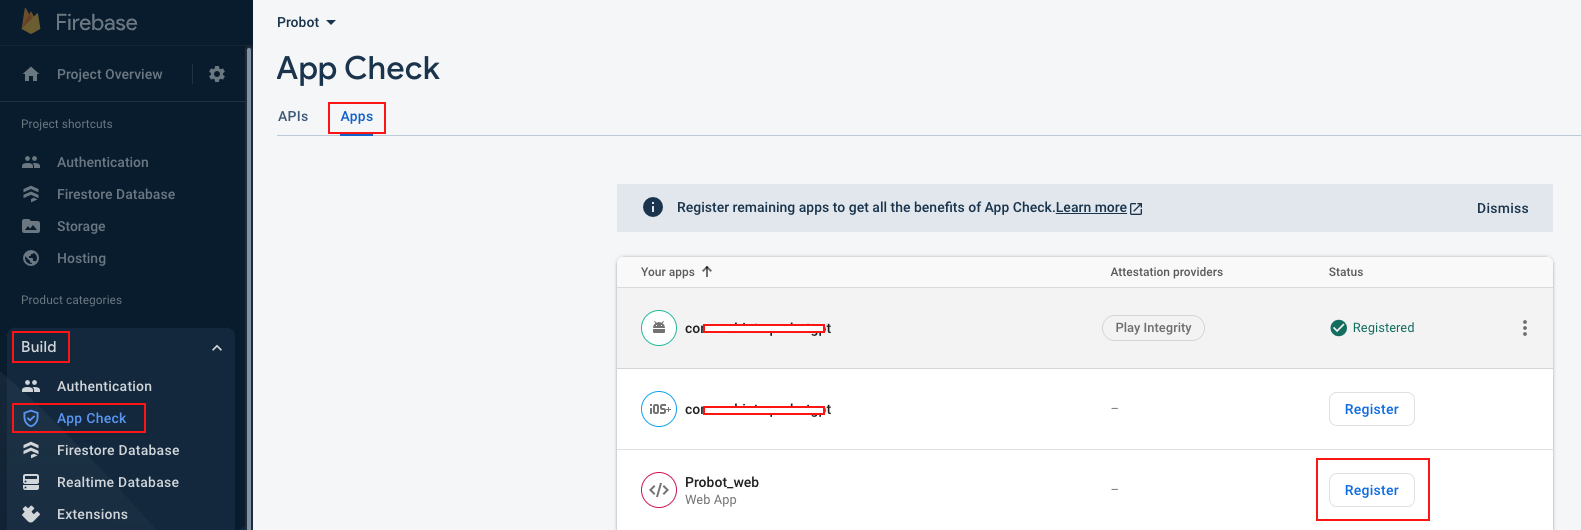
Task: Click the Storage icon in shortcuts
Action: tap(31, 226)
